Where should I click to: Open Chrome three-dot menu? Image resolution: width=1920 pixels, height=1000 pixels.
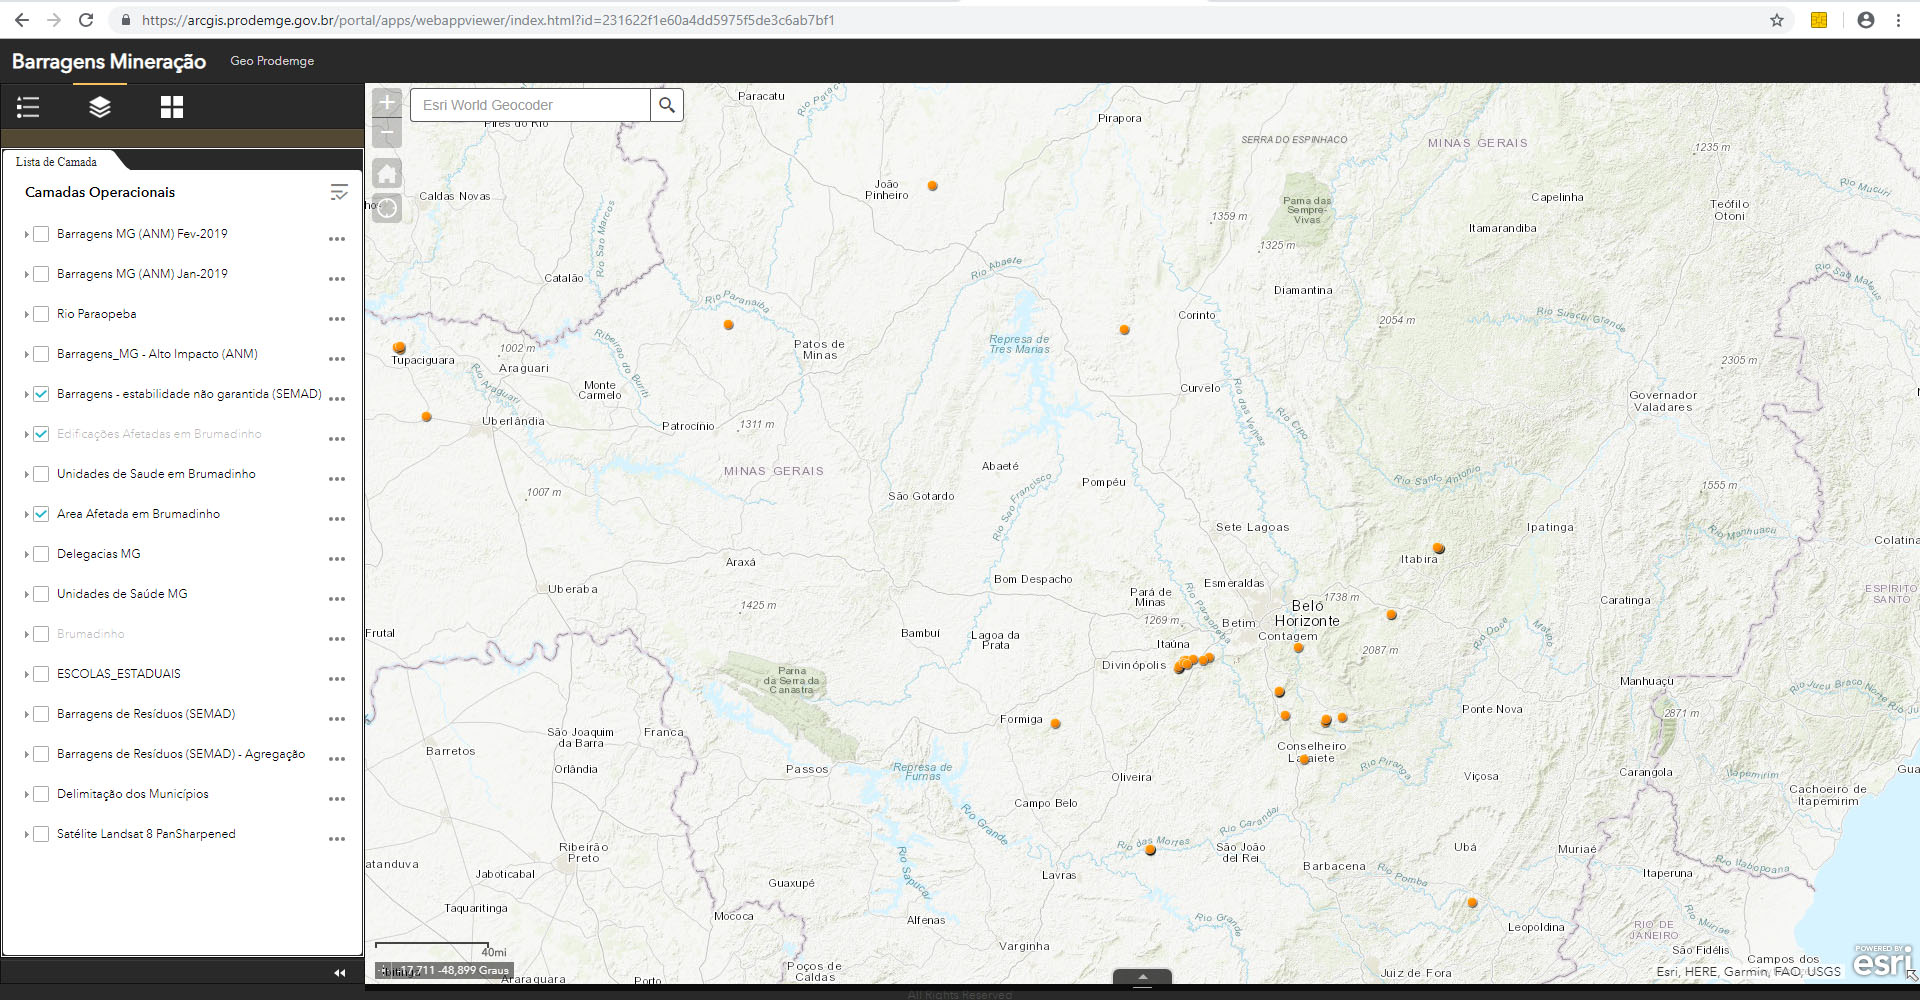tap(1898, 20)
